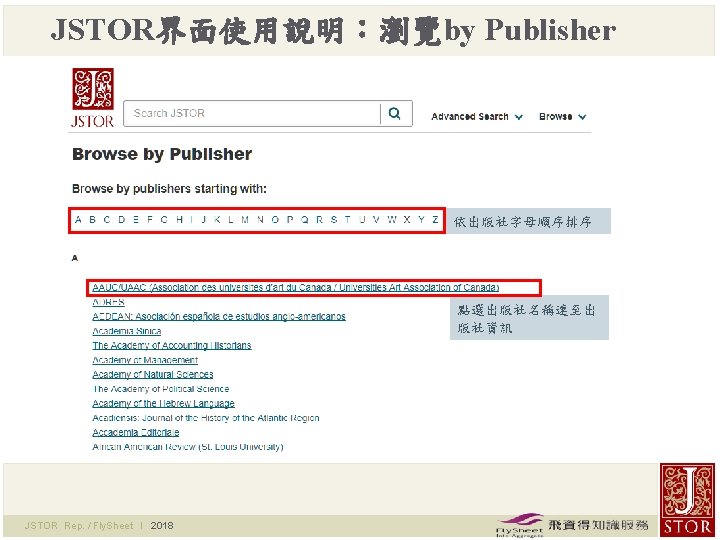Jump to publishers starting with I
The height and width of the screenshot is (540, 720).
point(191,220)
